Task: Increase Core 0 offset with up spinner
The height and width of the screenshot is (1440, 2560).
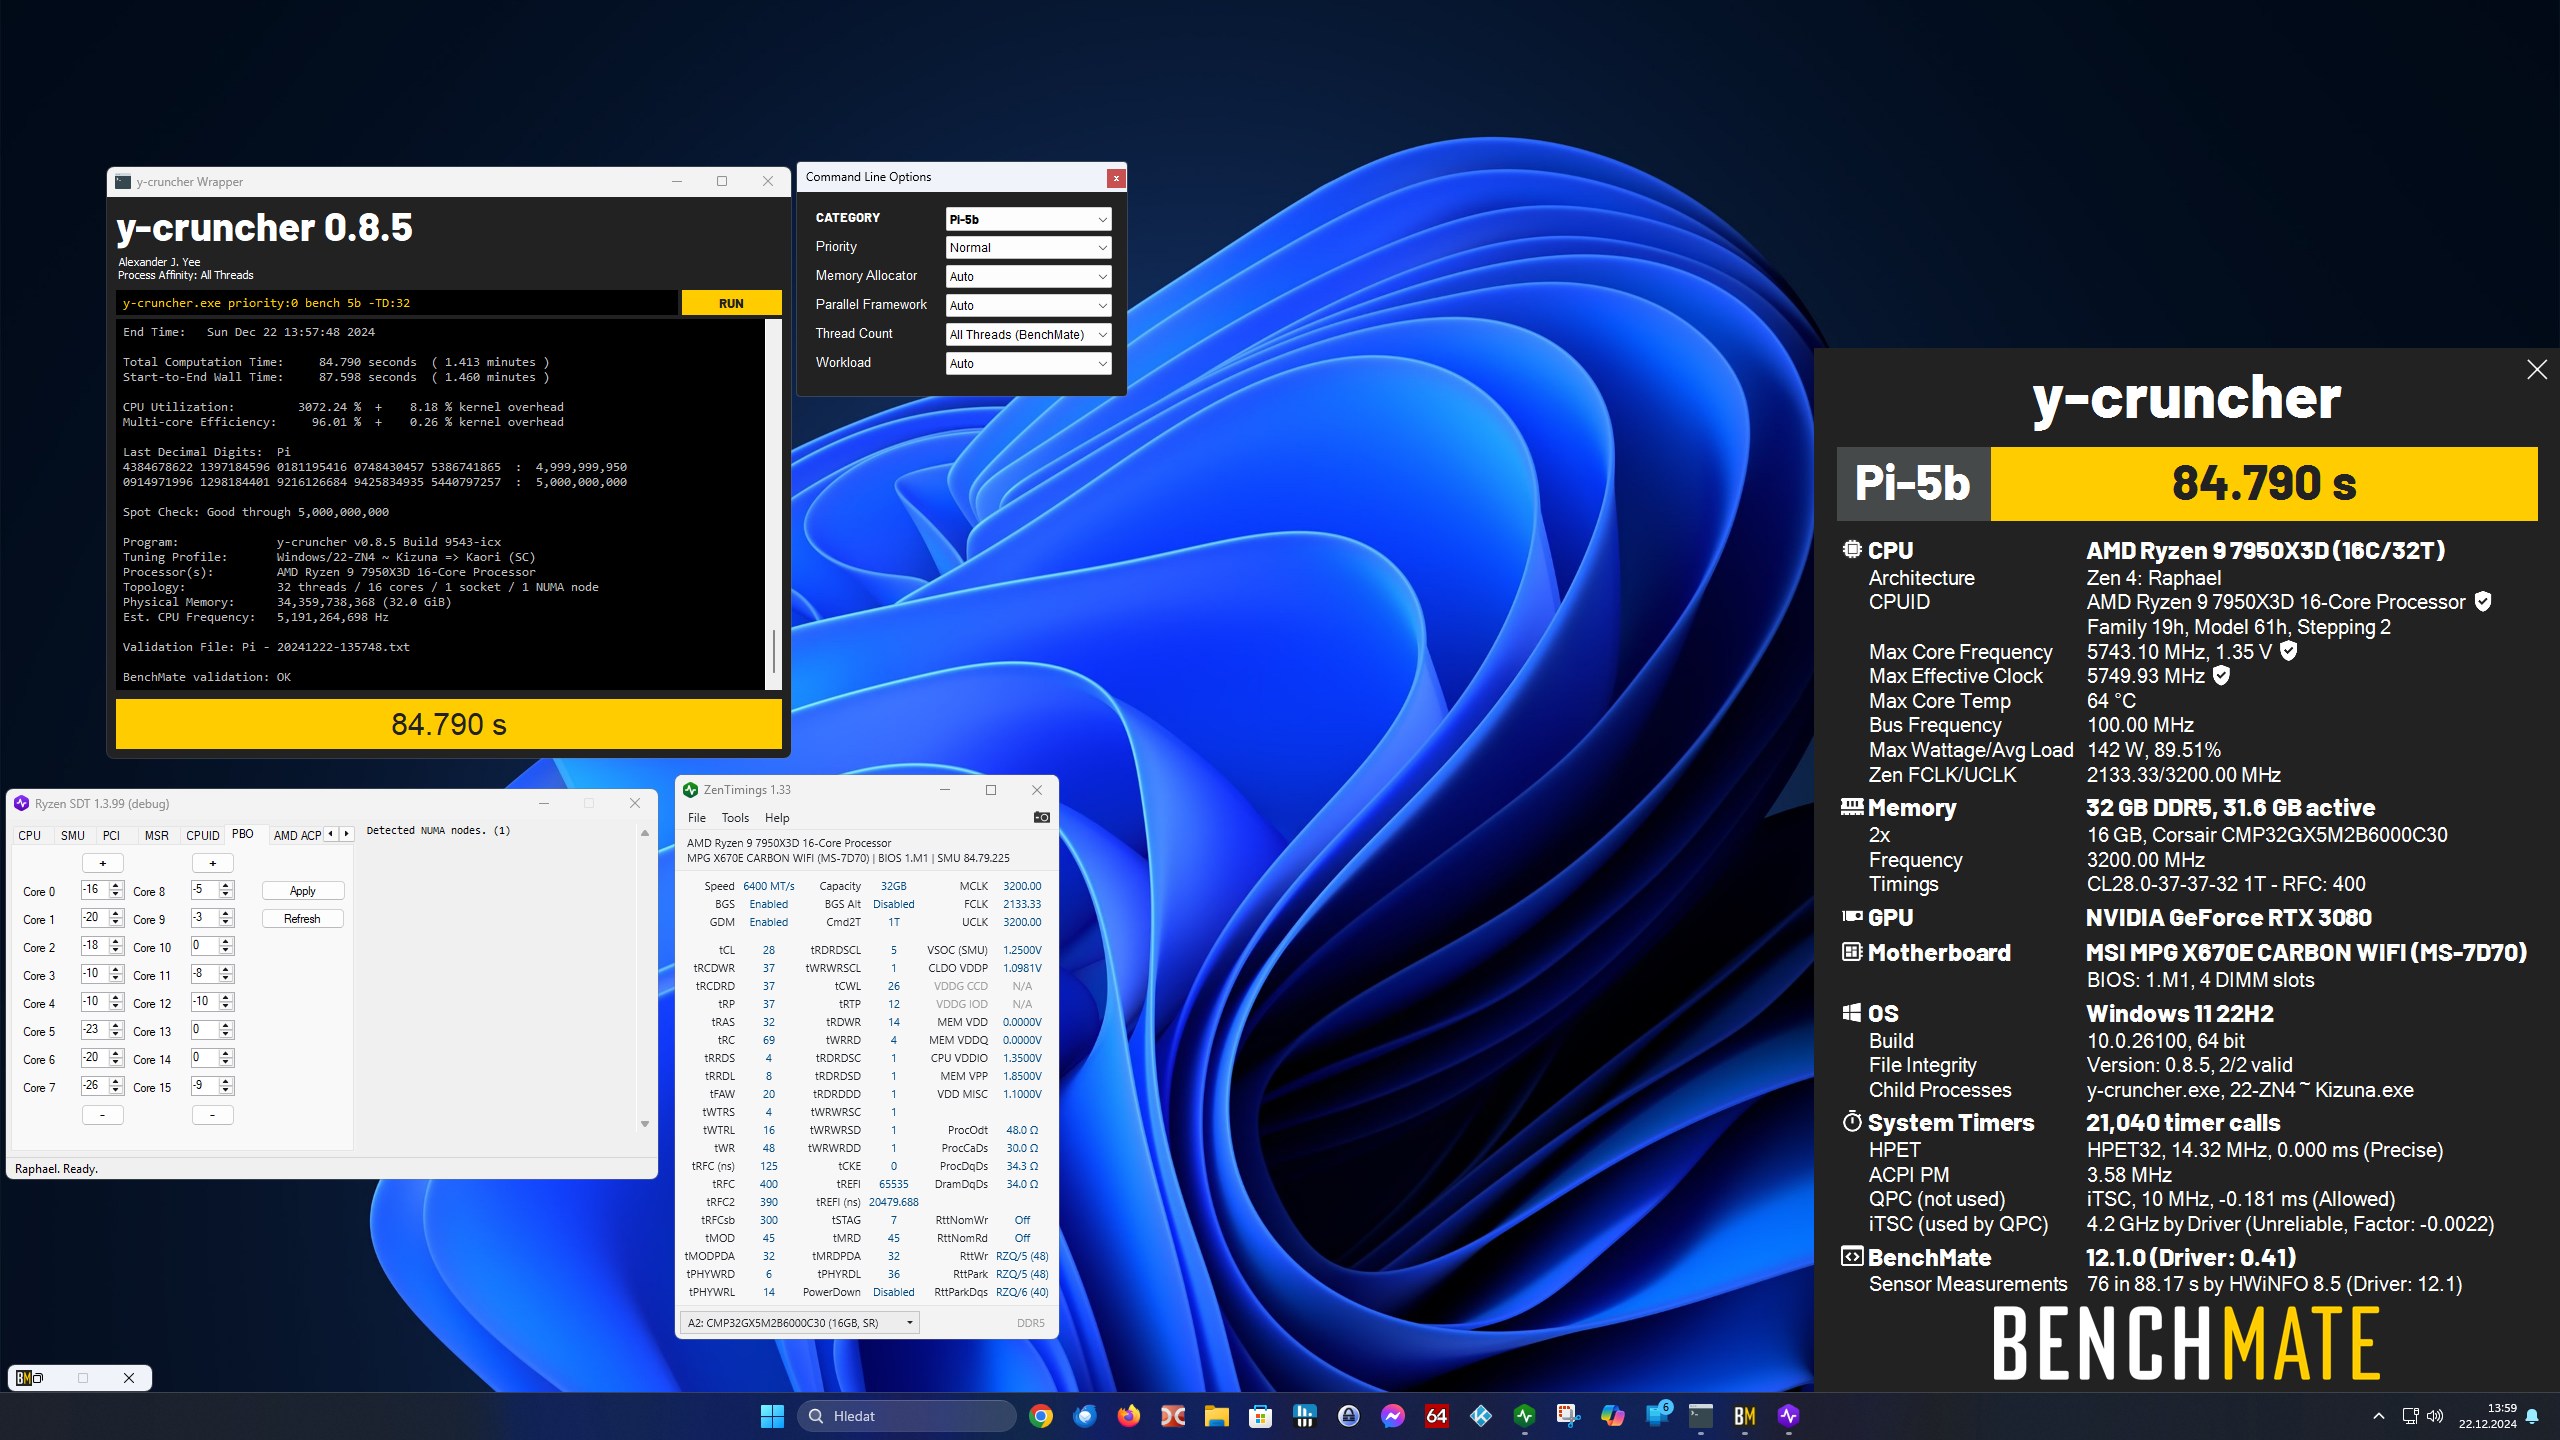Action: tap(117, 886)
